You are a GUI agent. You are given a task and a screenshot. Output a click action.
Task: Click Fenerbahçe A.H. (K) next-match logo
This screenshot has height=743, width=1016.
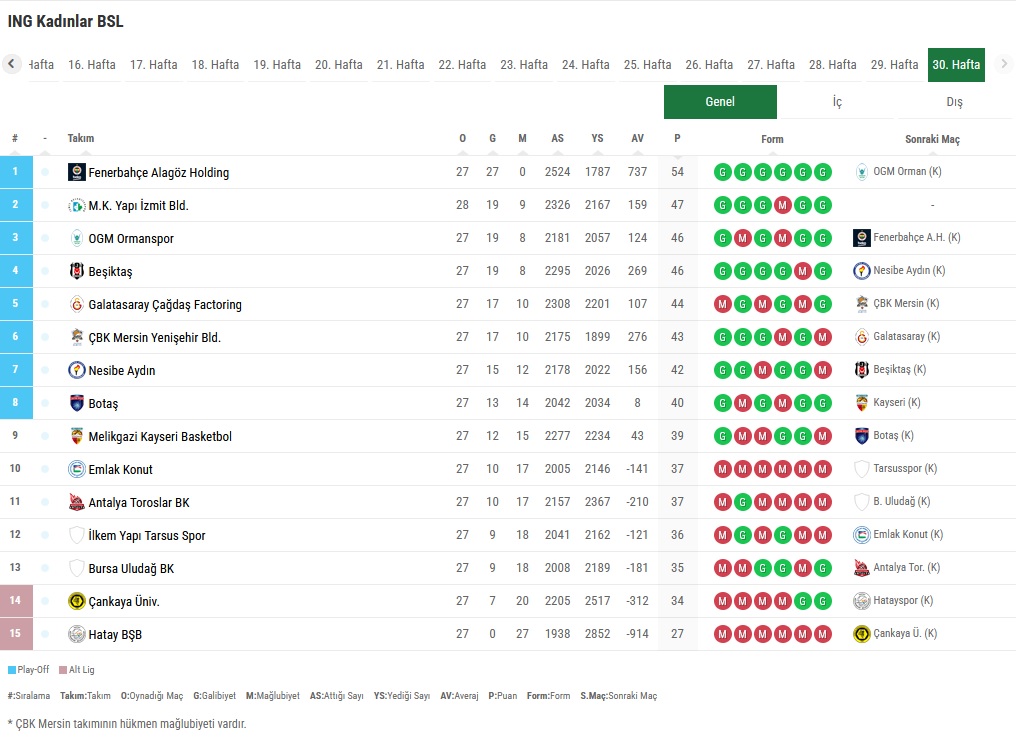pos(861,238)
